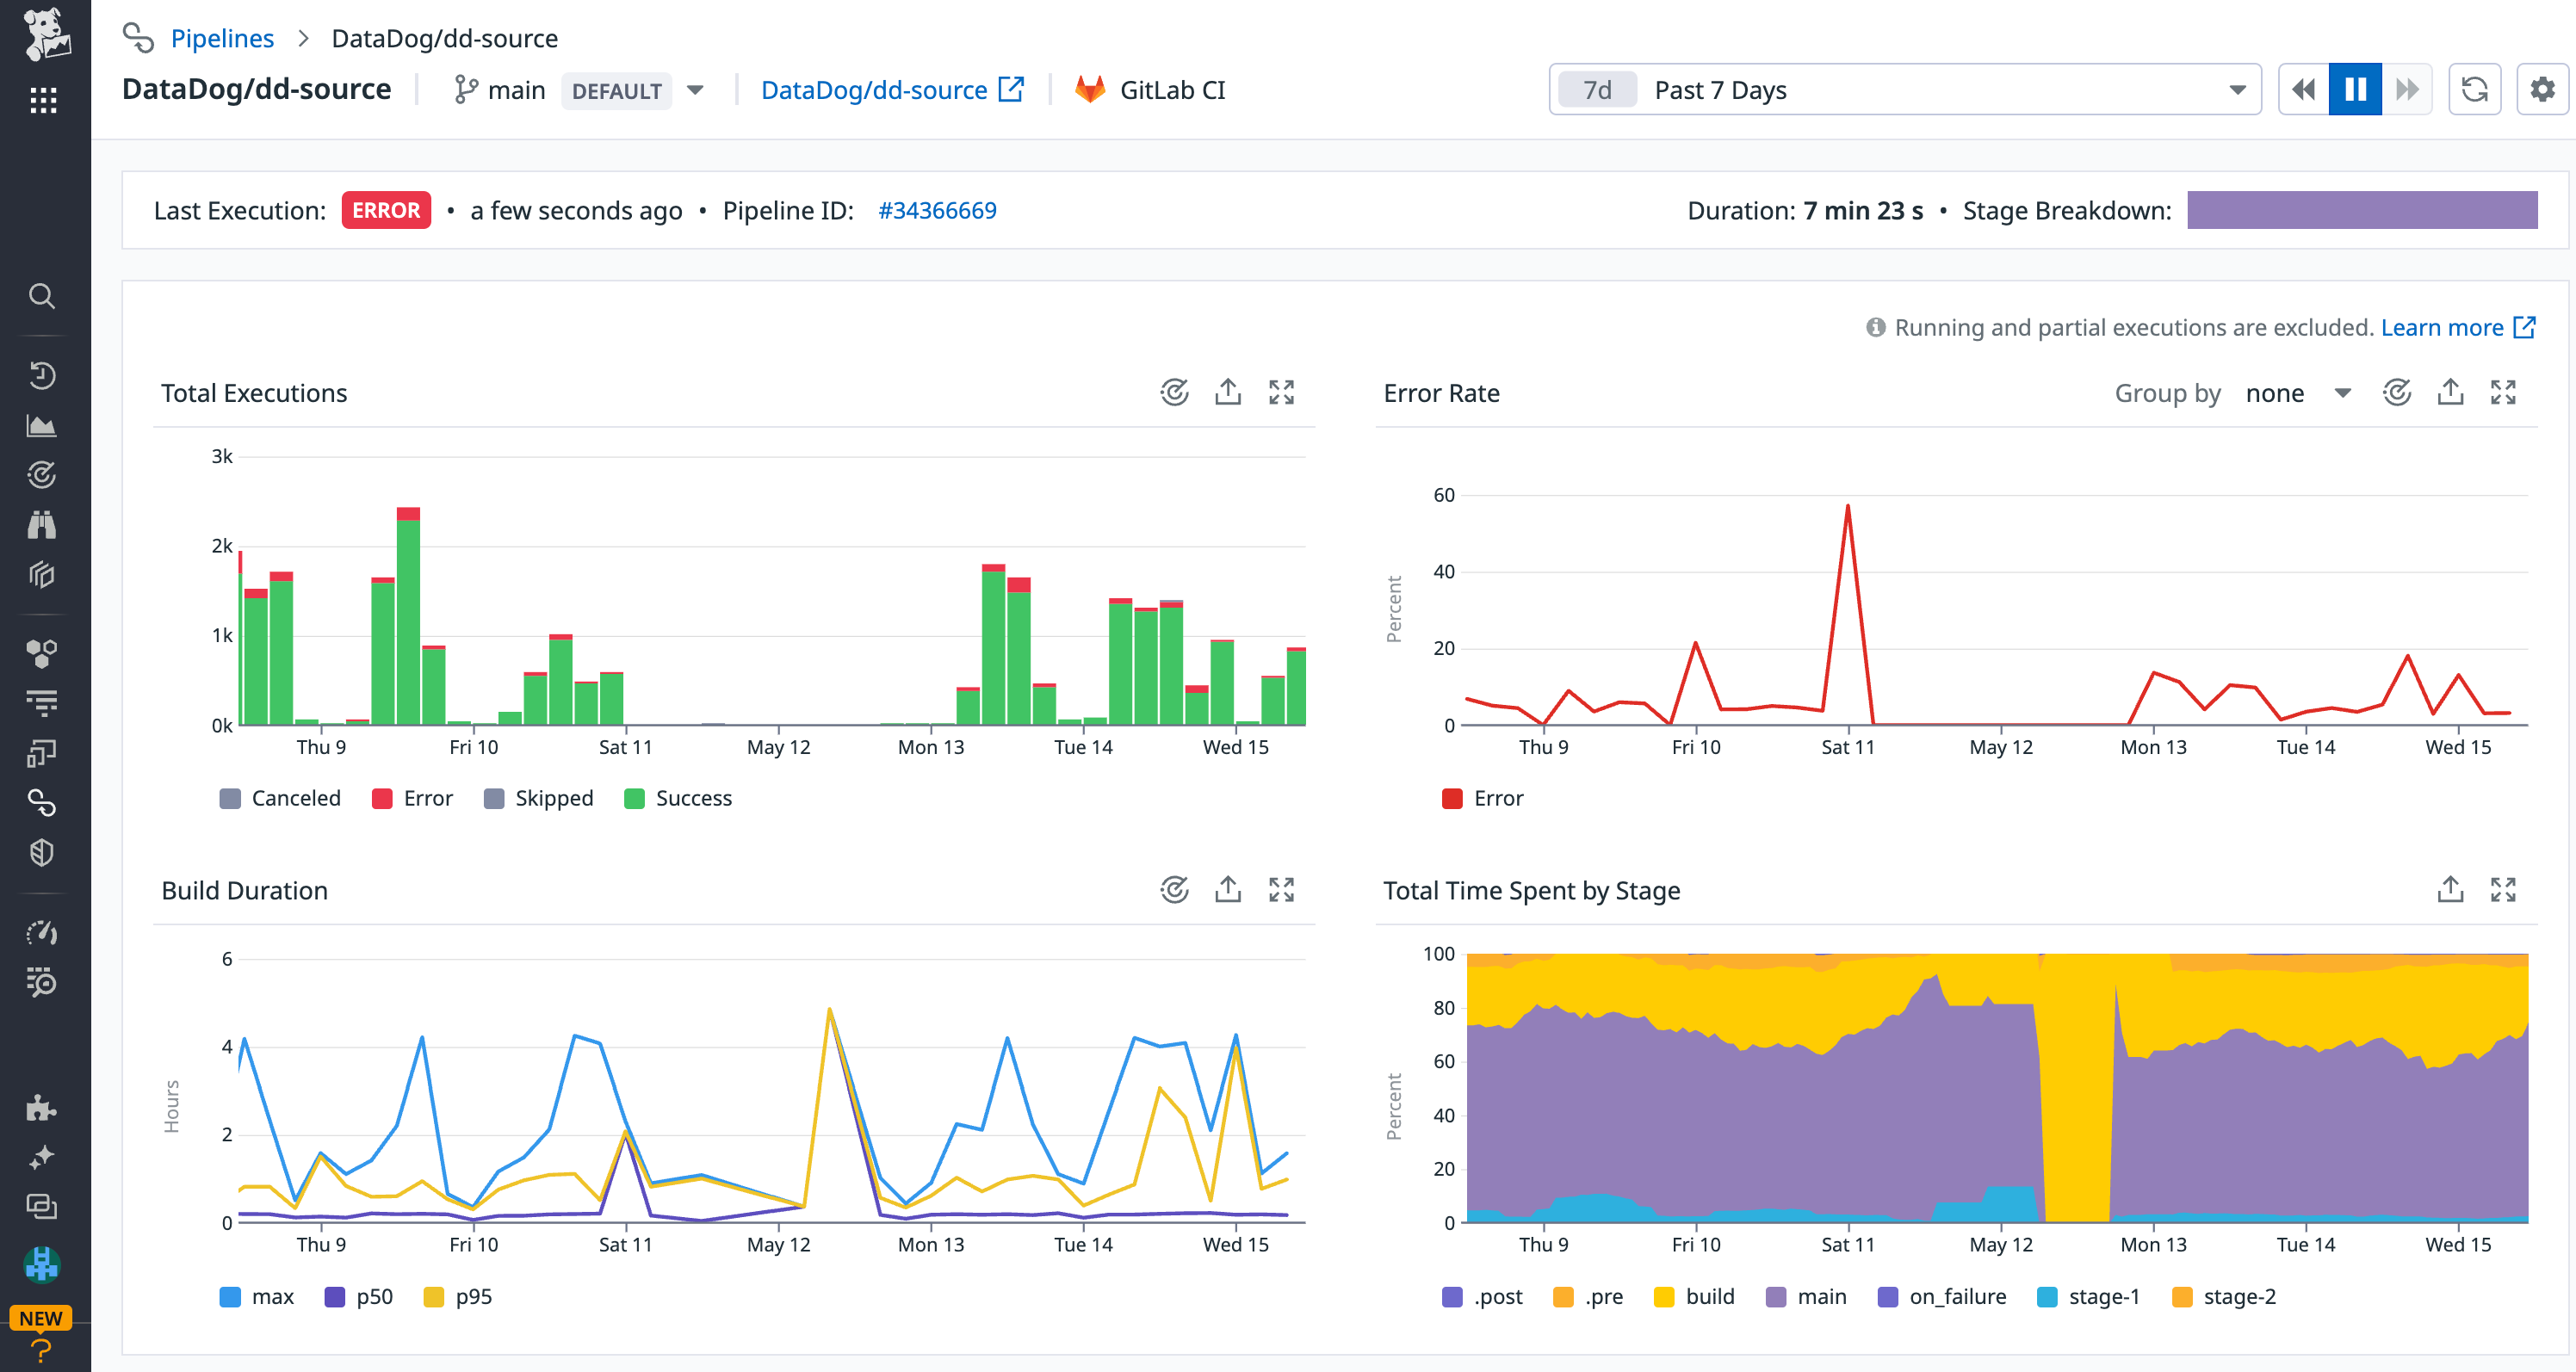Viewport: 2576px width, 1372px height.
Task: Click the Learn more link
Action: [x=2447, y=327]
